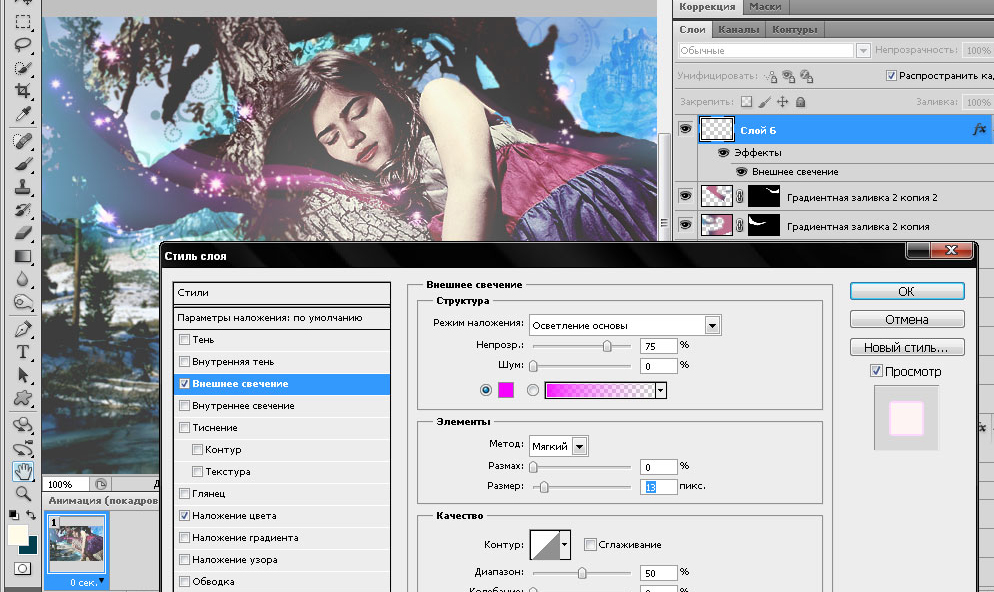Select the Rectangular Marquee tool
994x592 pixels.
coord(23,21)
